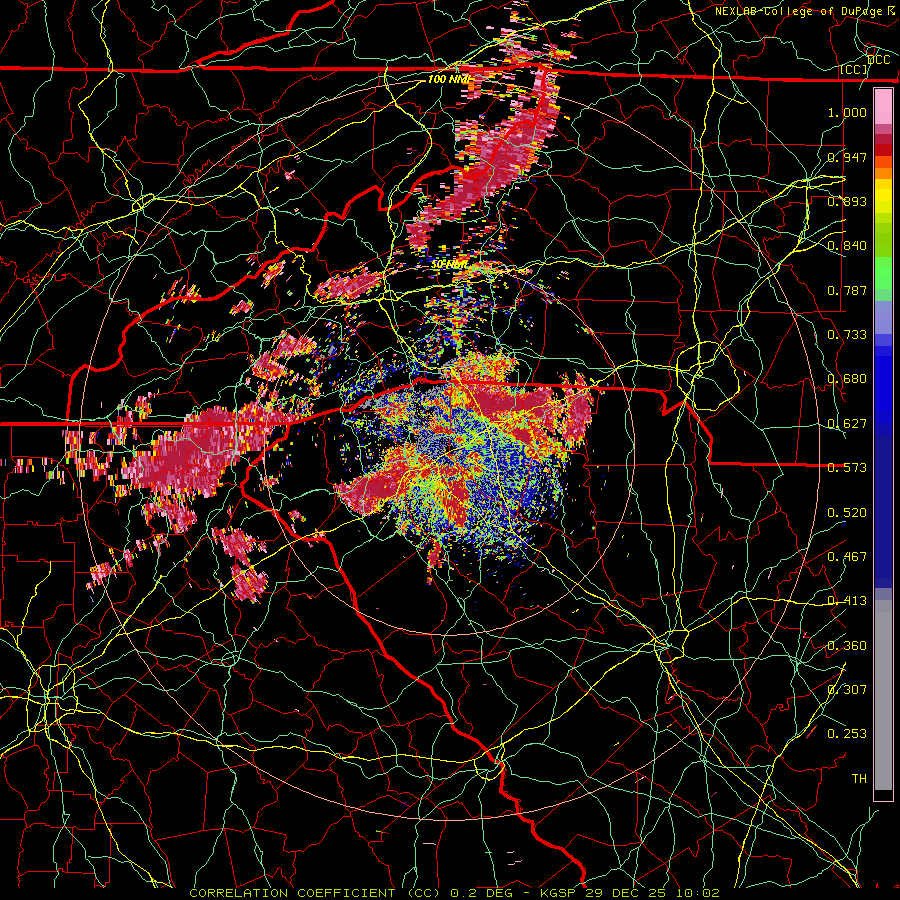Viewport: 900px width, 900px height.
Task: Click the 0.680 scale value
Action: pos(847,379)
